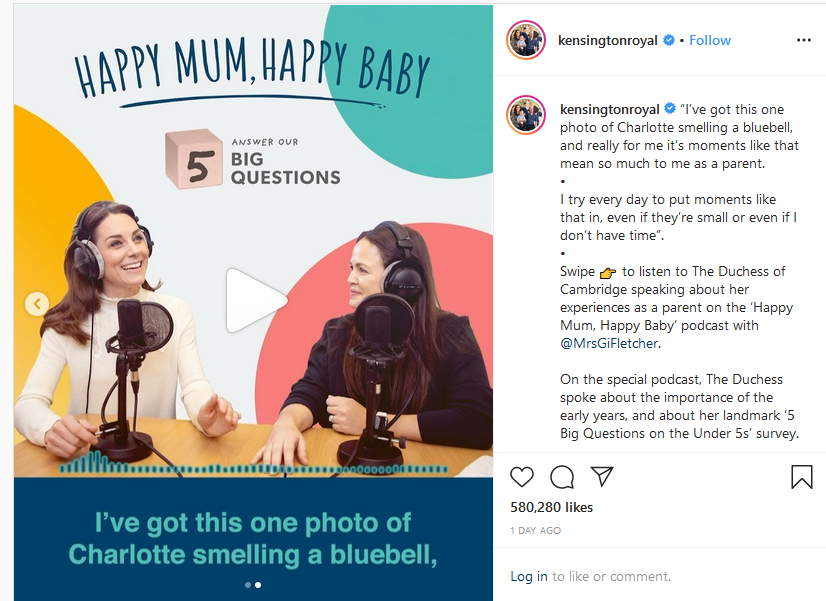
Task: View the 580,280 likes list
Action: [x=552, y=507]
